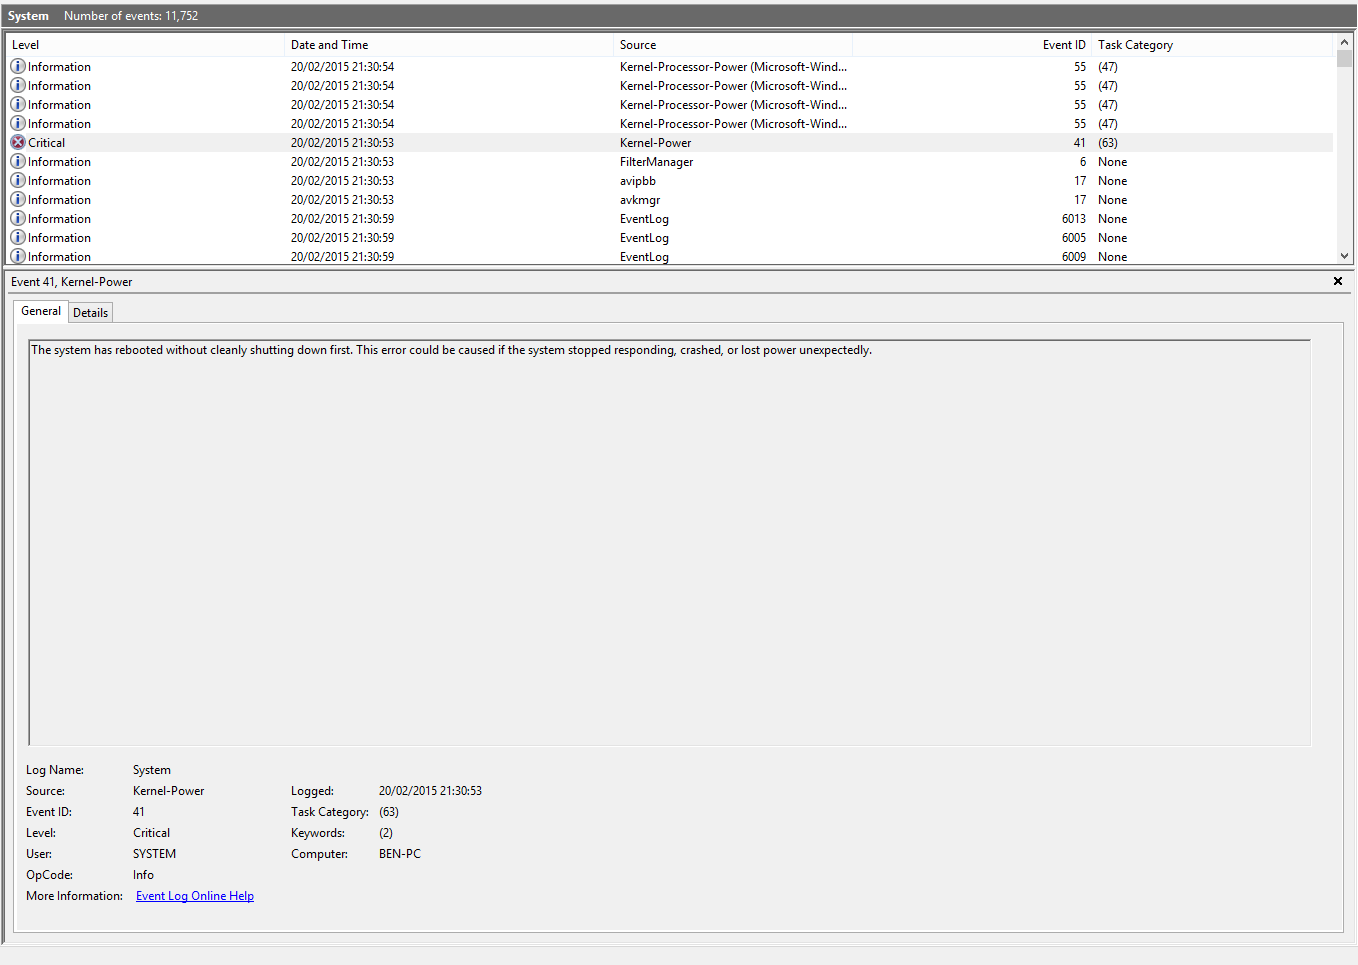Screen dimensions: 1358x965
Task: Close the Event 41 details pane
Action: pos(1338,281)
